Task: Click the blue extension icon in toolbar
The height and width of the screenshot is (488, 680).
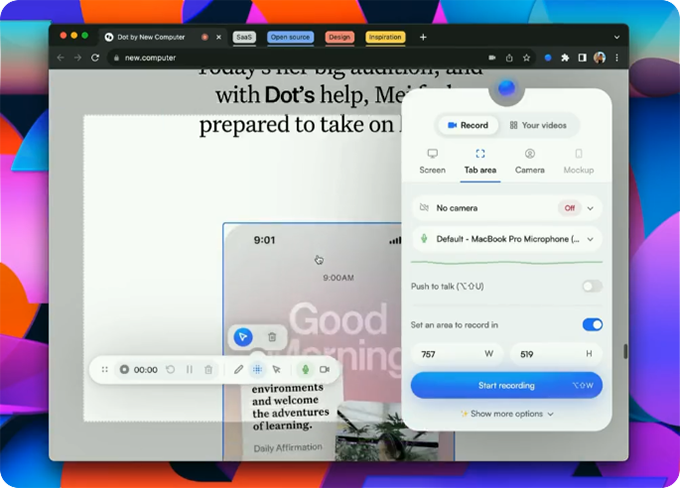Action: [x=548, y=58]
